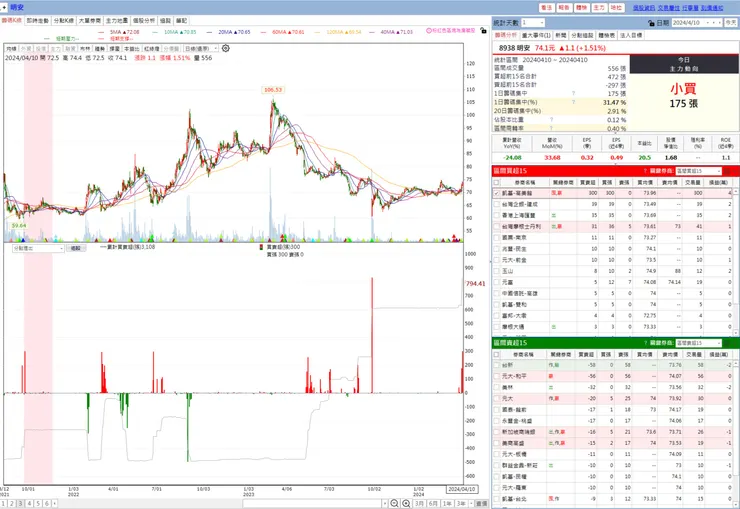
Task: Select page 4 in chart layout selector
Action: pyautogui.click(x=29, y=503)
